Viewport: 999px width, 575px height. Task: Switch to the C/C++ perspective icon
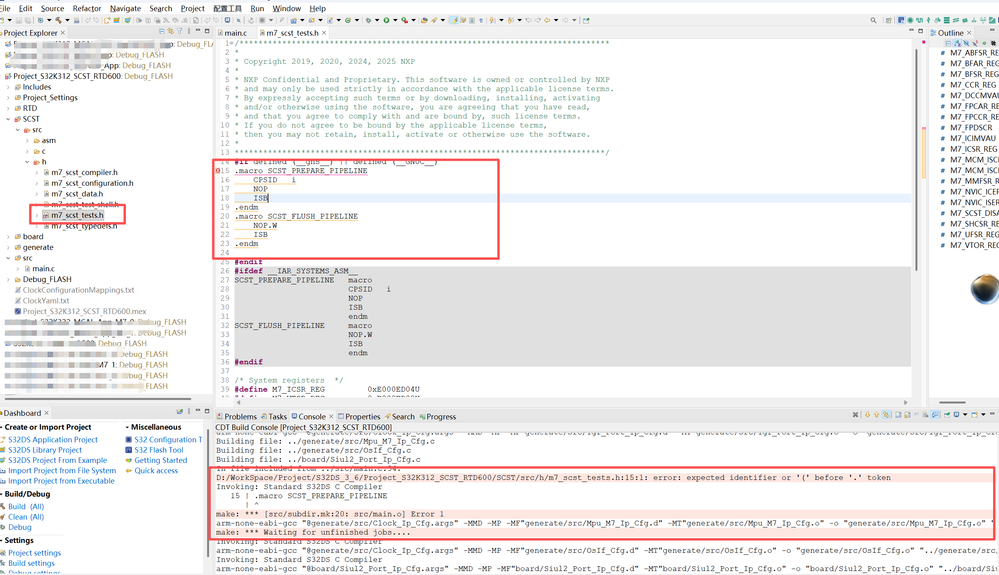pos(901,20)
